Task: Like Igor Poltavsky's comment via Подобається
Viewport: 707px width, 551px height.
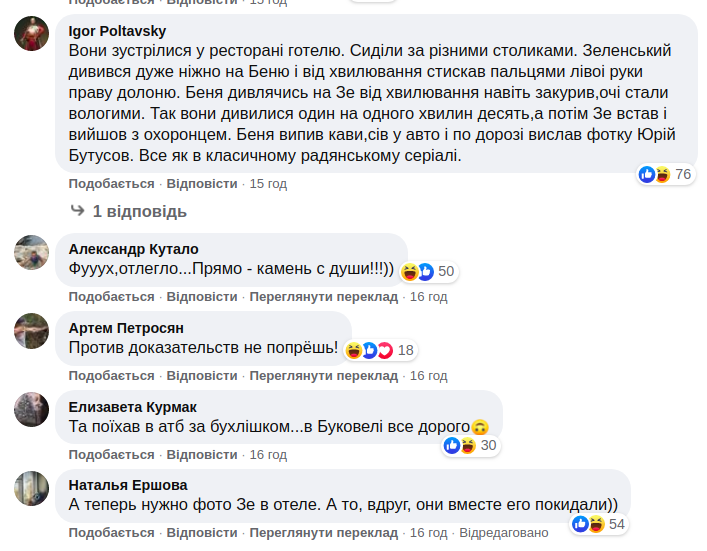Action: 111,184
